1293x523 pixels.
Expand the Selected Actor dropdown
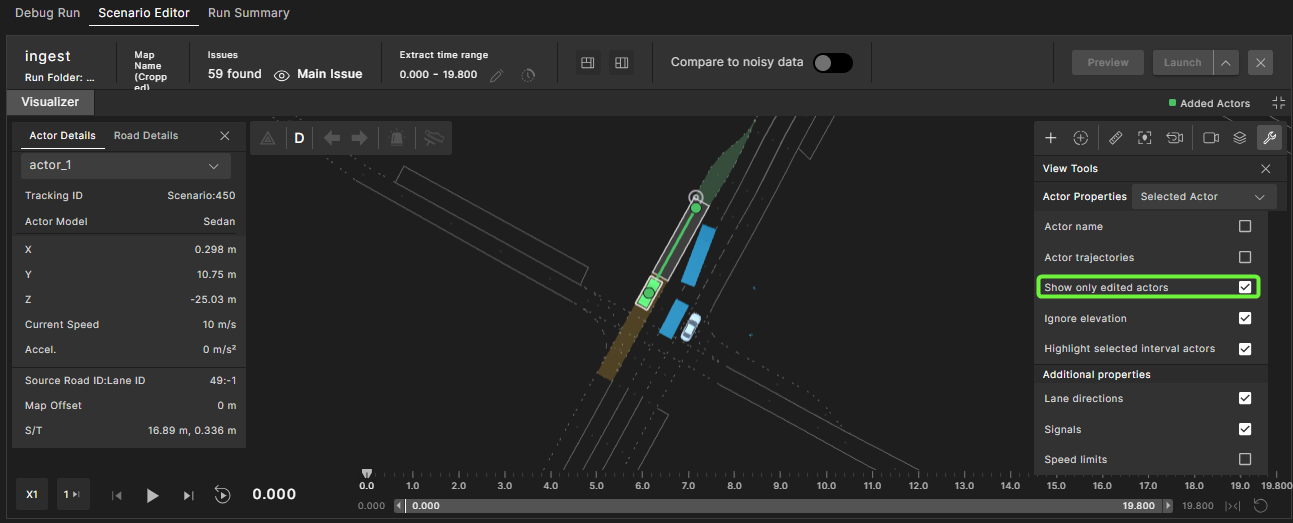tap(1203, 197)
